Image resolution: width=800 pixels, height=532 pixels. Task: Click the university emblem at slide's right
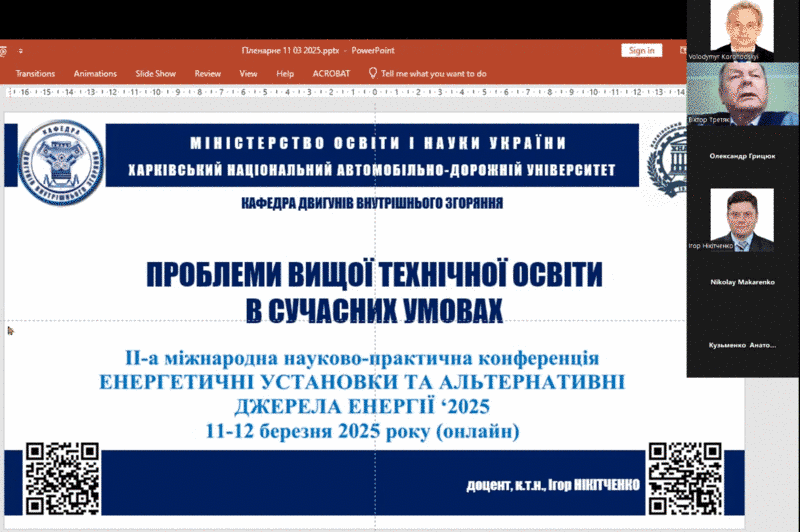667,159
